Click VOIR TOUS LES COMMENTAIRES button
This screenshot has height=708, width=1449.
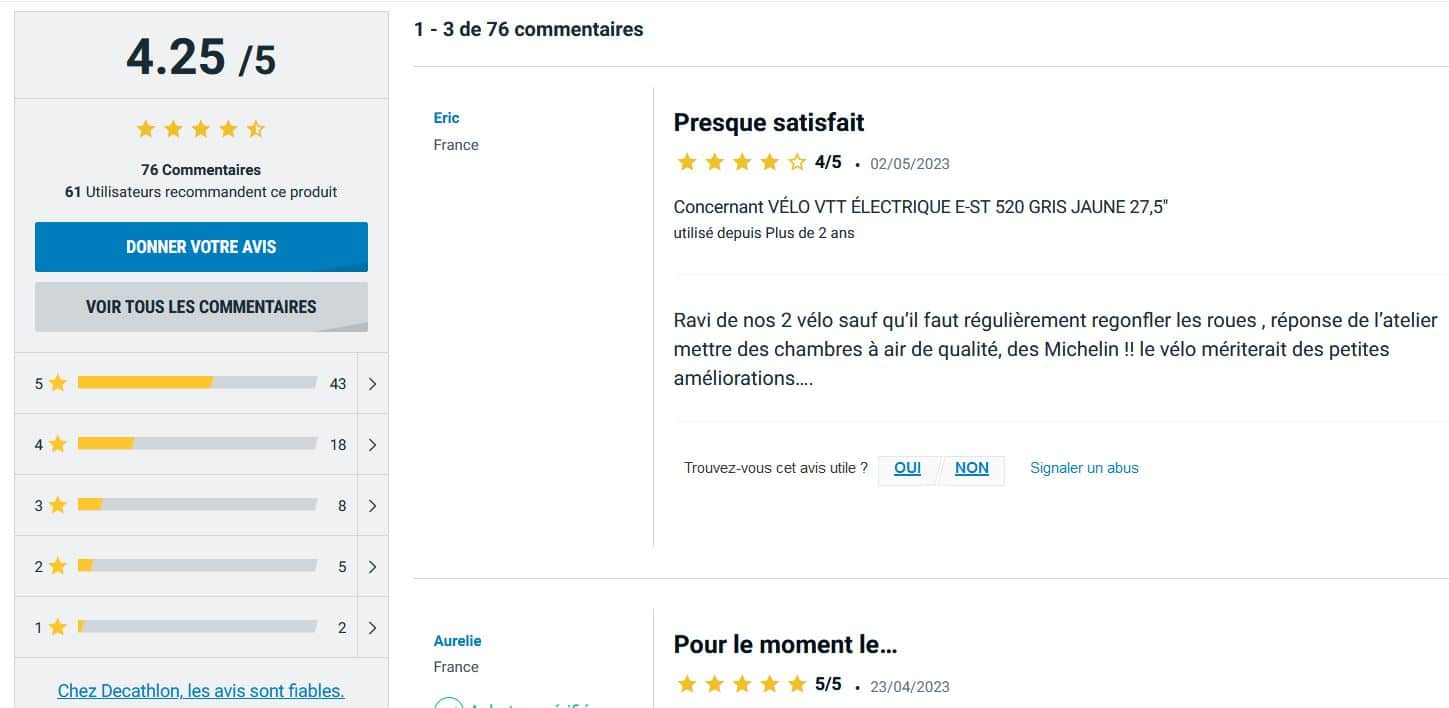201,307
